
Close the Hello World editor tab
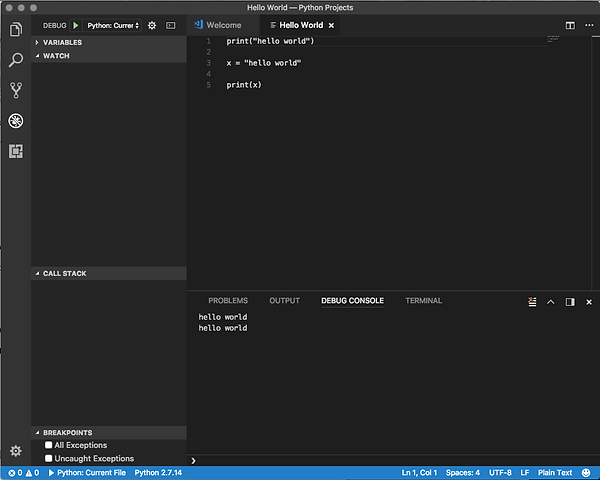[331, 25]
